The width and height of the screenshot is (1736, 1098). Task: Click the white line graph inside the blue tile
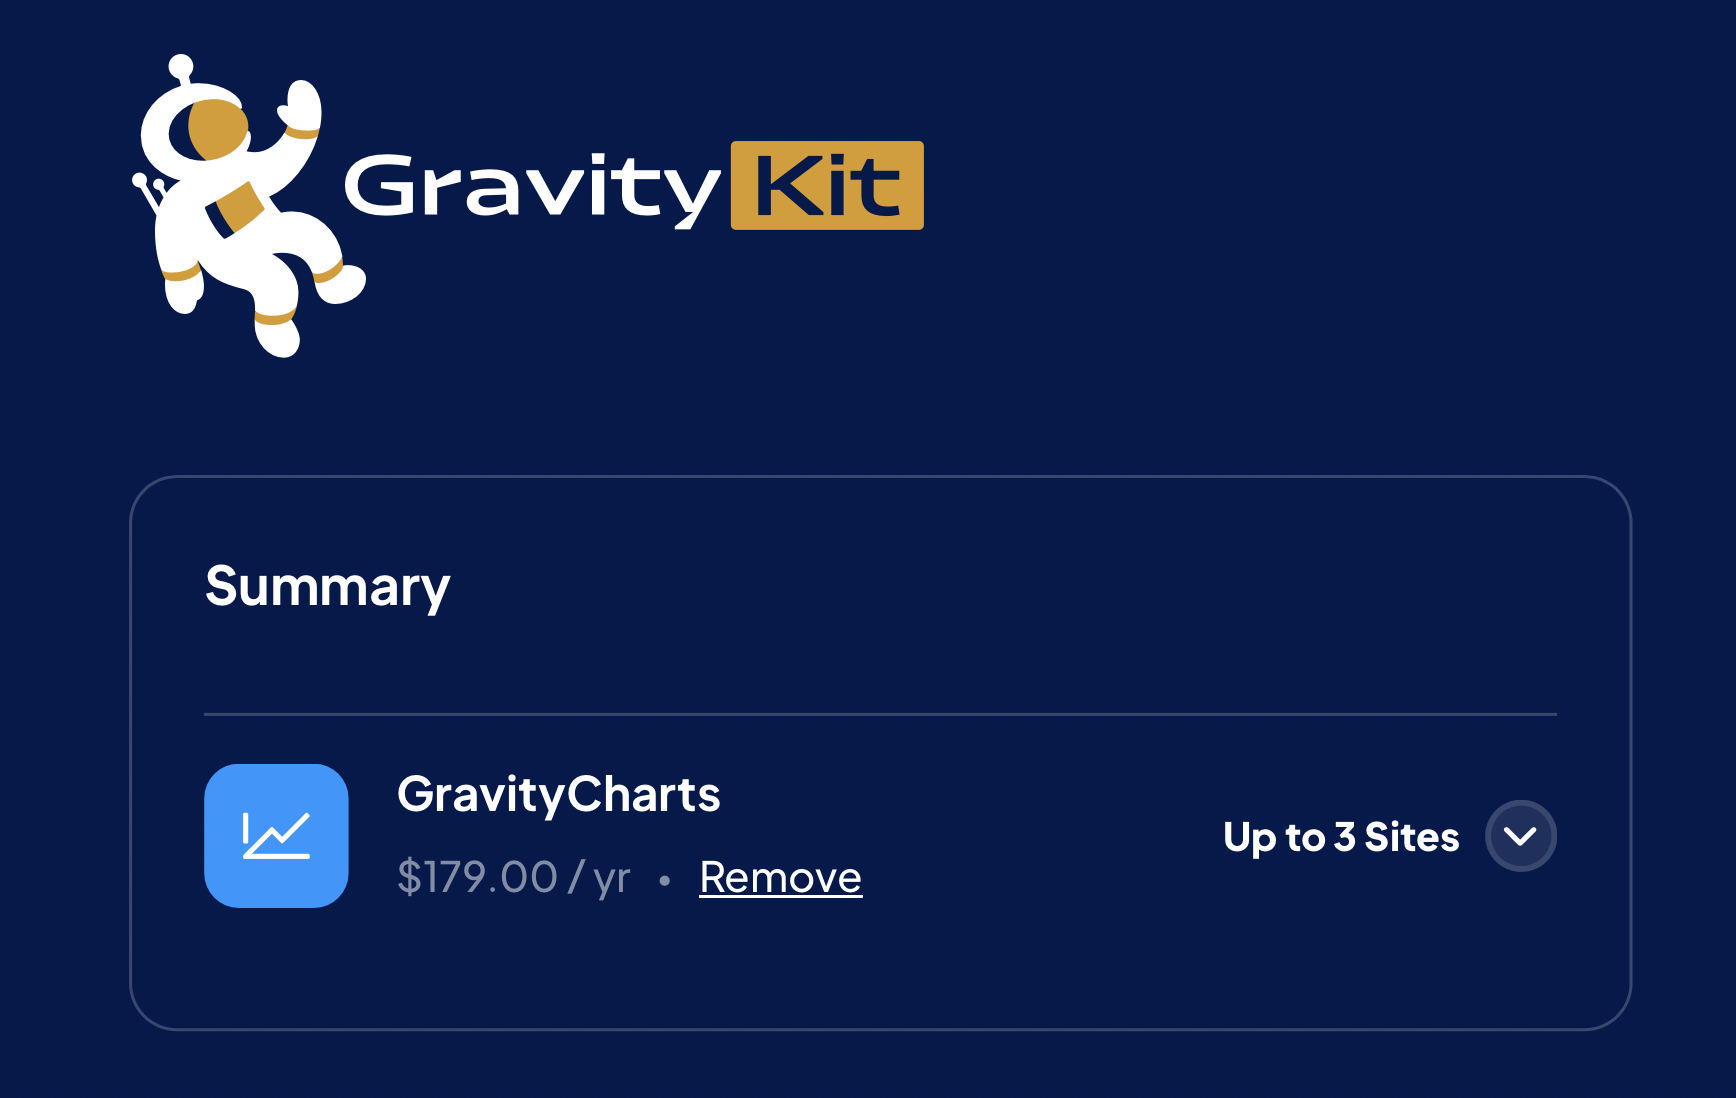point(277,835)
